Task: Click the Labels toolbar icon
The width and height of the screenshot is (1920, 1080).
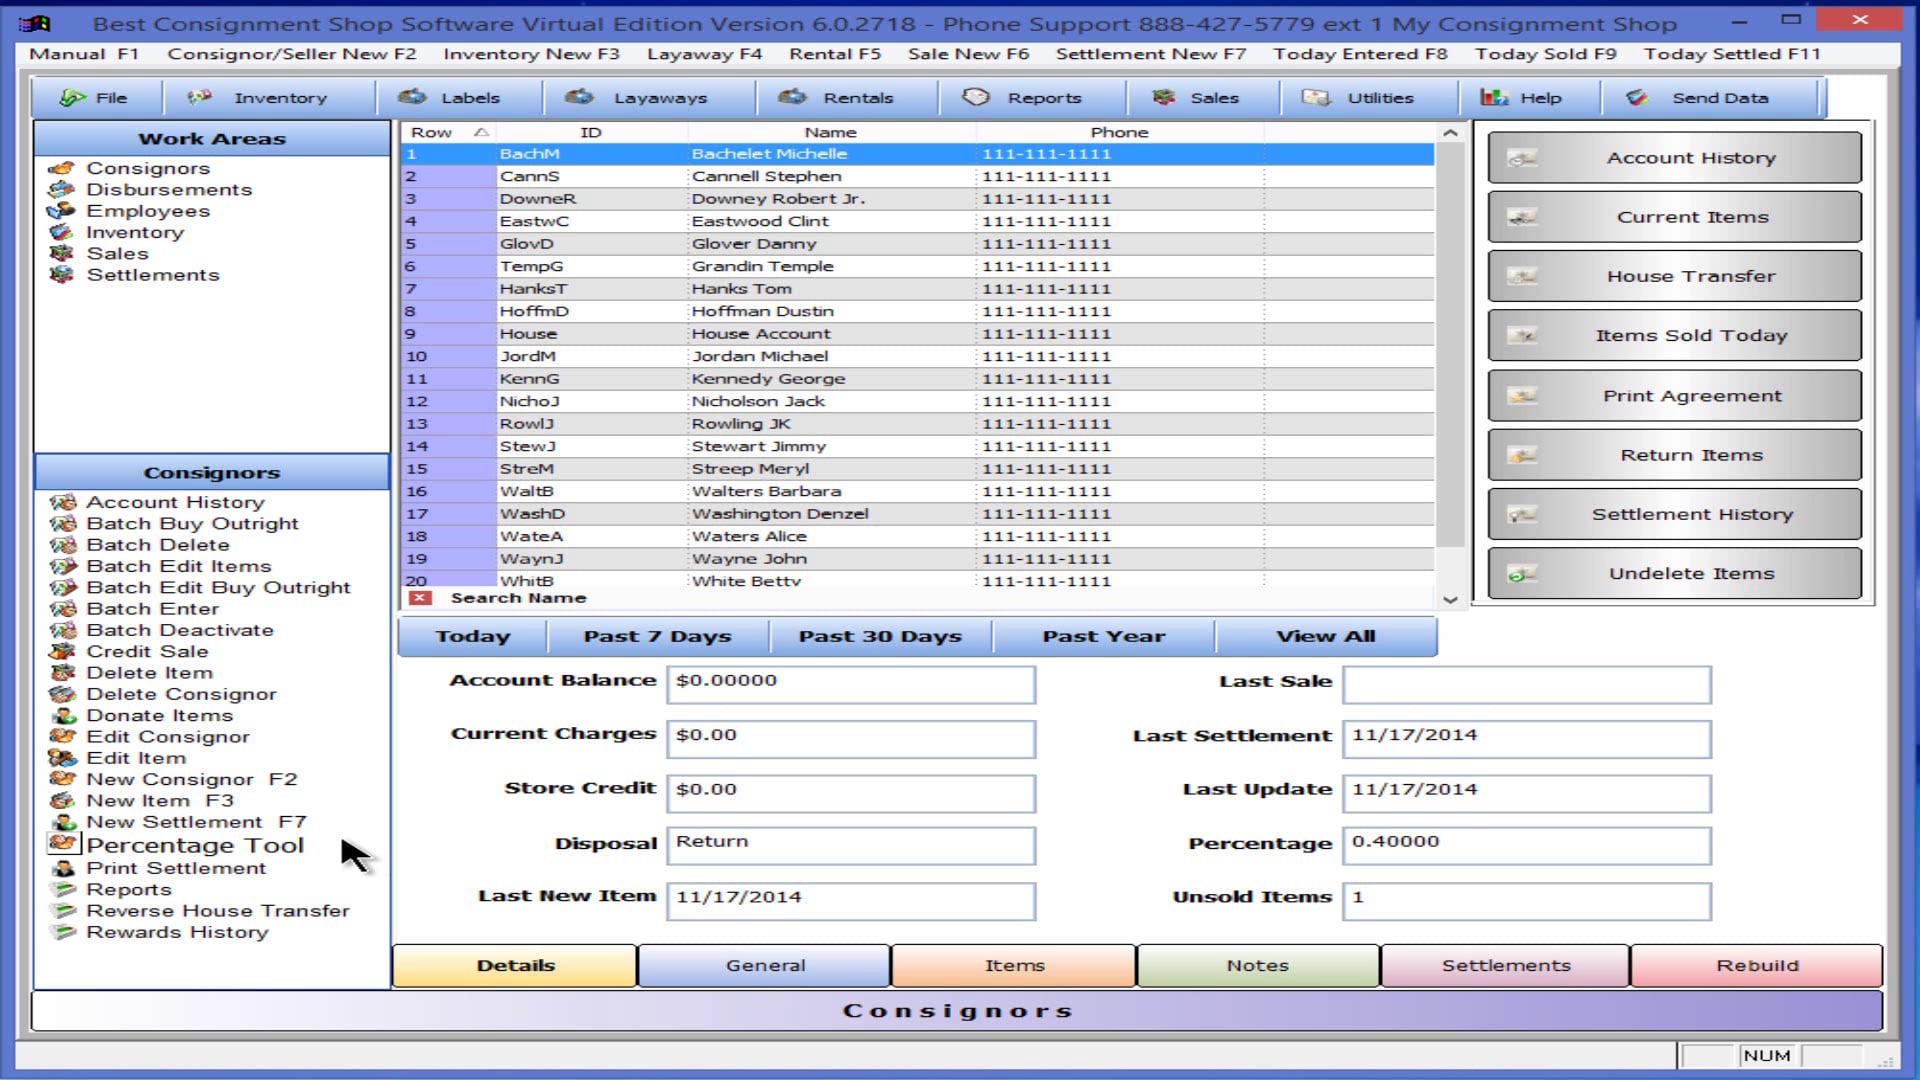Action: [412, 97]
